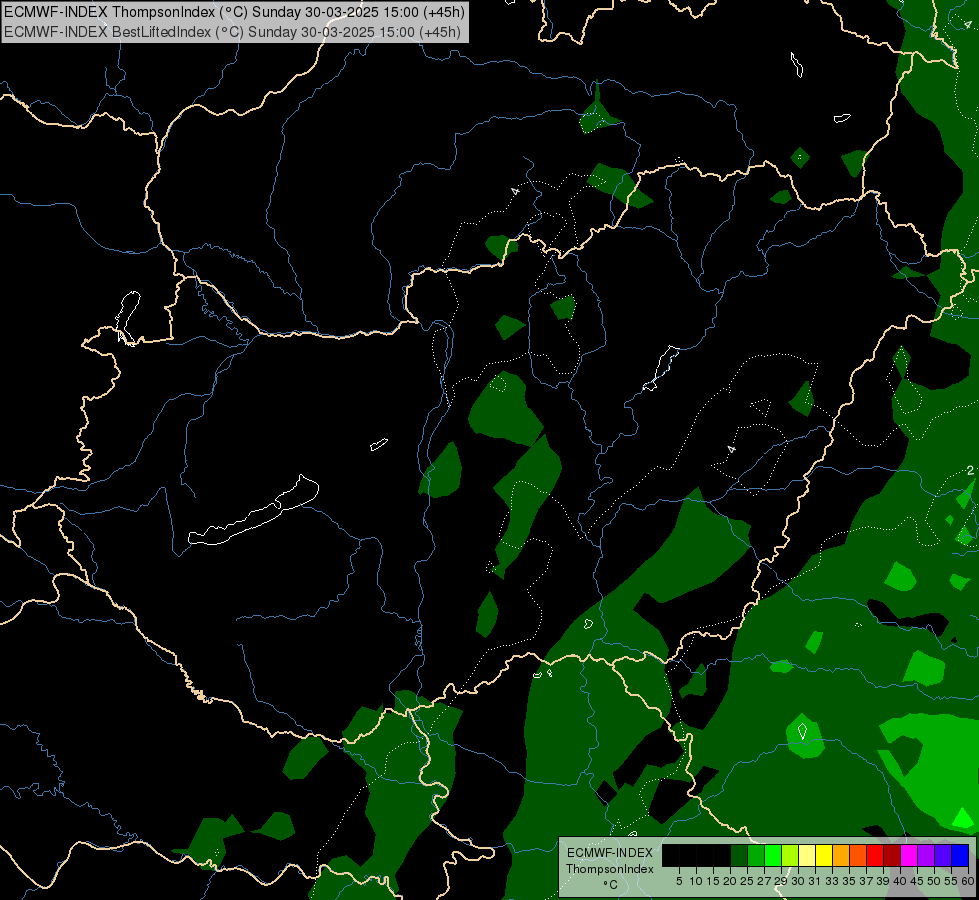979x900 pixels.
Task: Click the indigo 50–55 legend swatch
Action: (x=944, y=855)
